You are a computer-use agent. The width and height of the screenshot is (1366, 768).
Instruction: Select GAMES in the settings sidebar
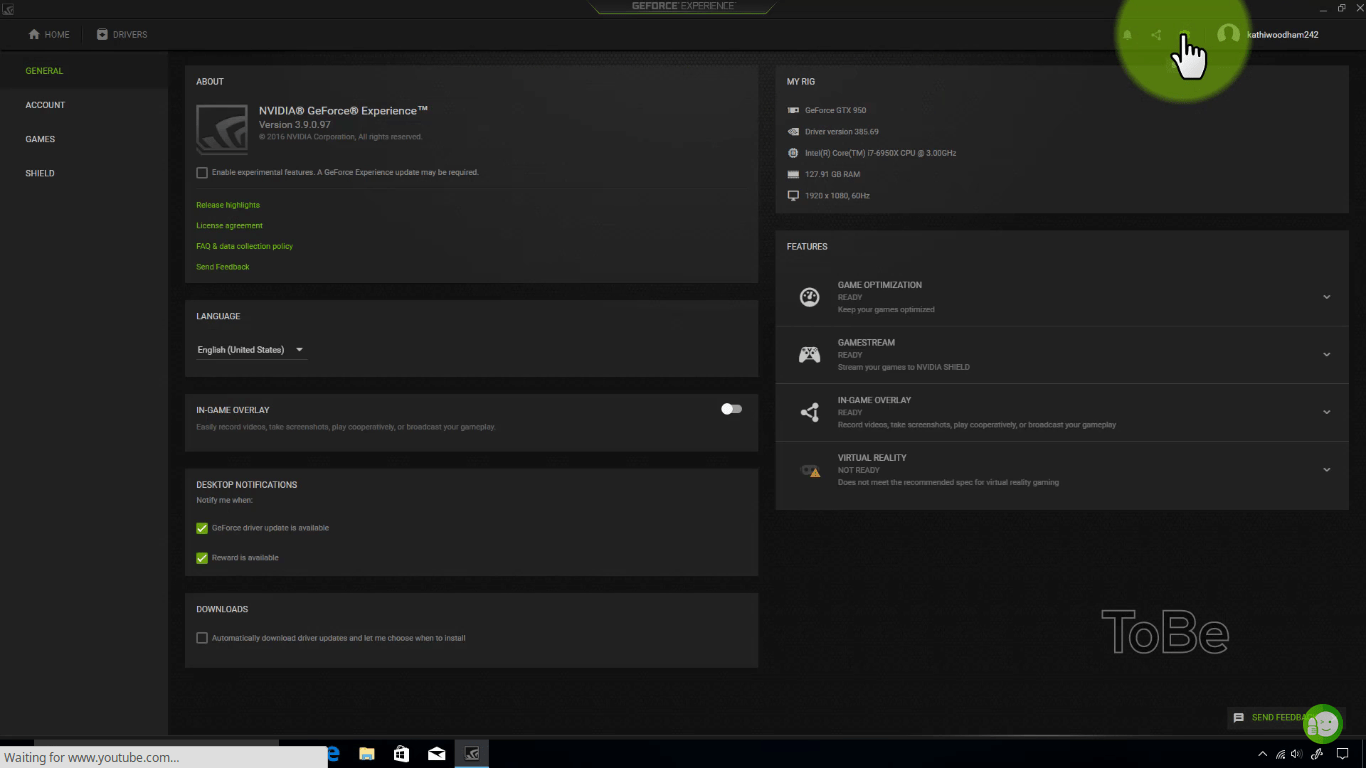pyautogui.click(x=40, y=139)
